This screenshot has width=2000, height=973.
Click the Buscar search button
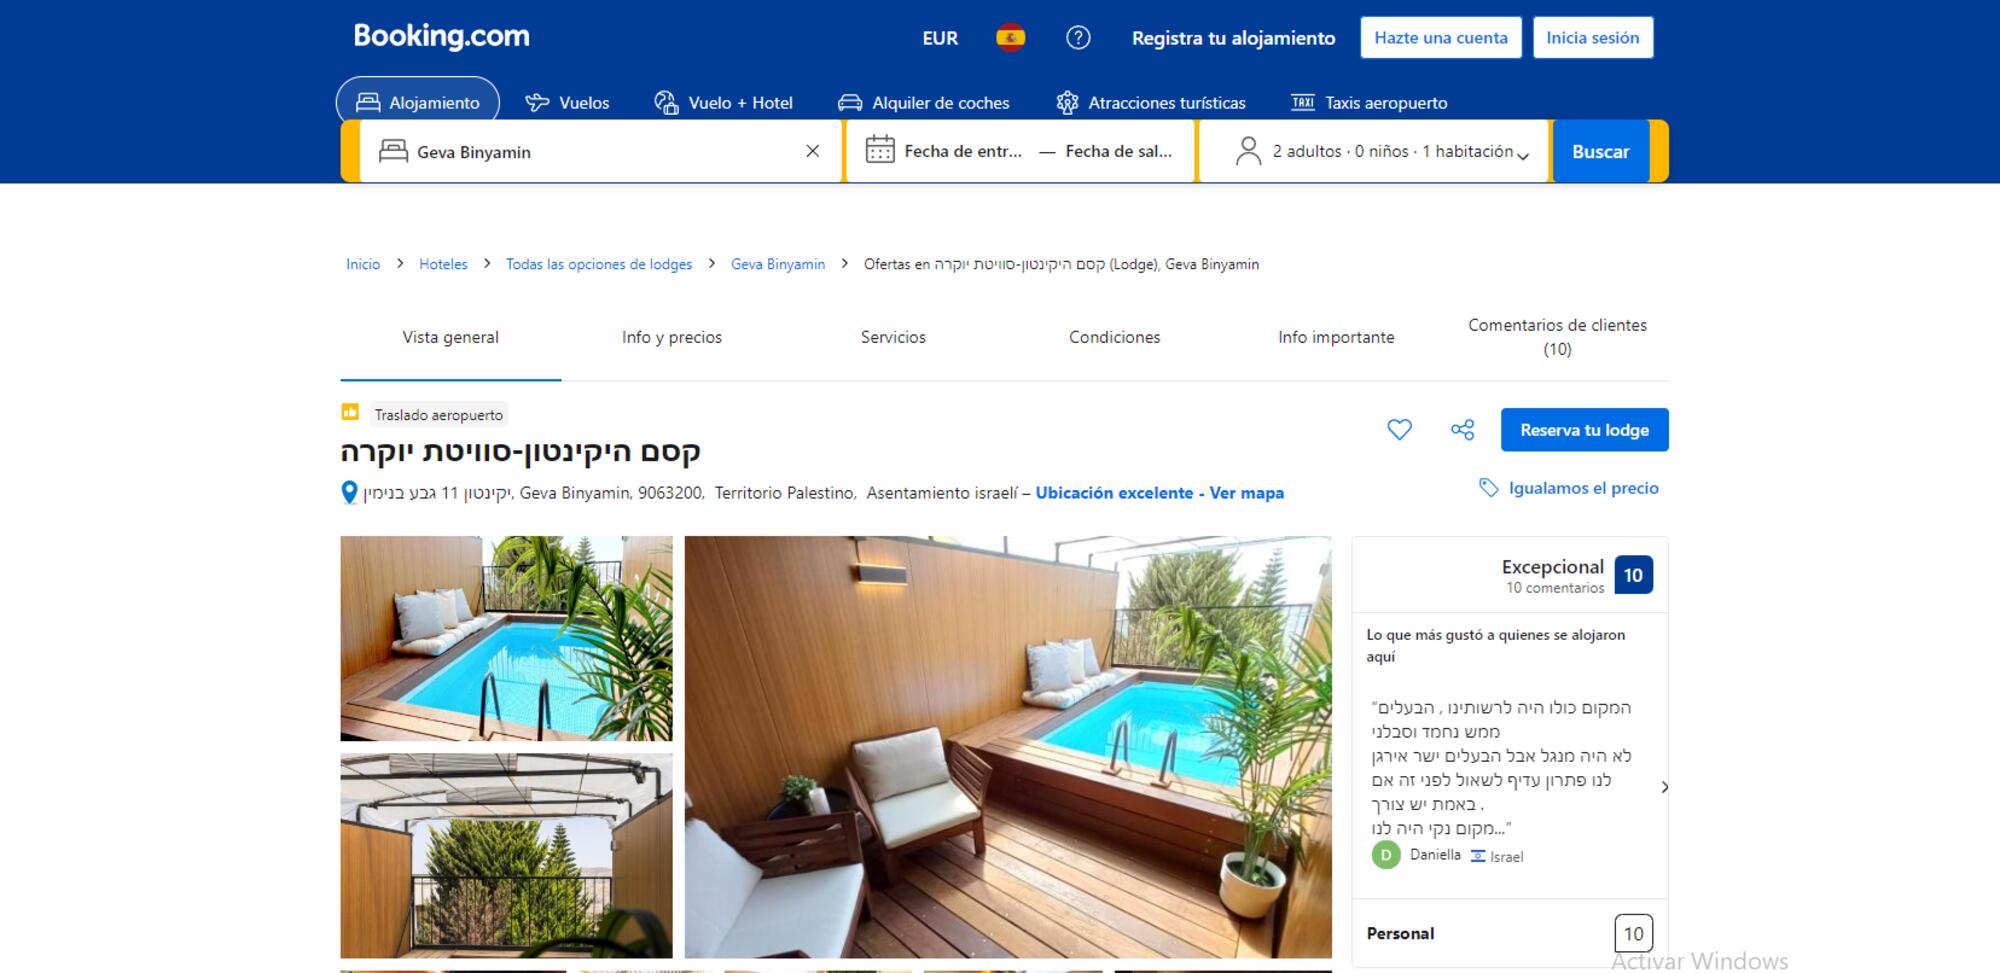coord(1599,151)
